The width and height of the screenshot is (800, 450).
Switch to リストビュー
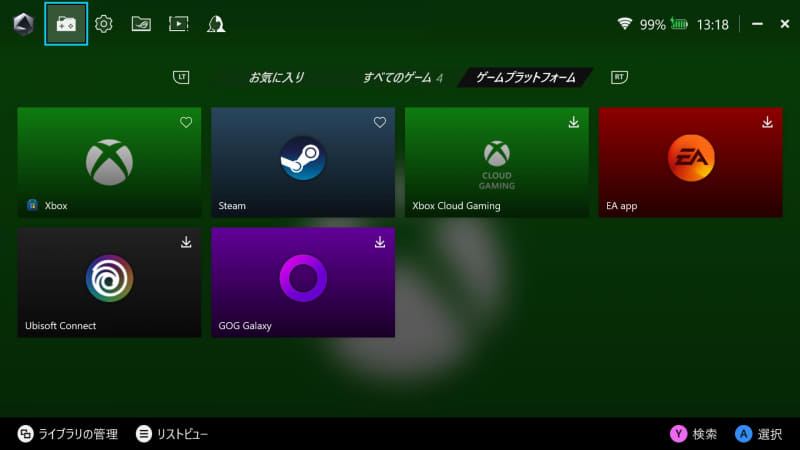[x=172, y=434]
